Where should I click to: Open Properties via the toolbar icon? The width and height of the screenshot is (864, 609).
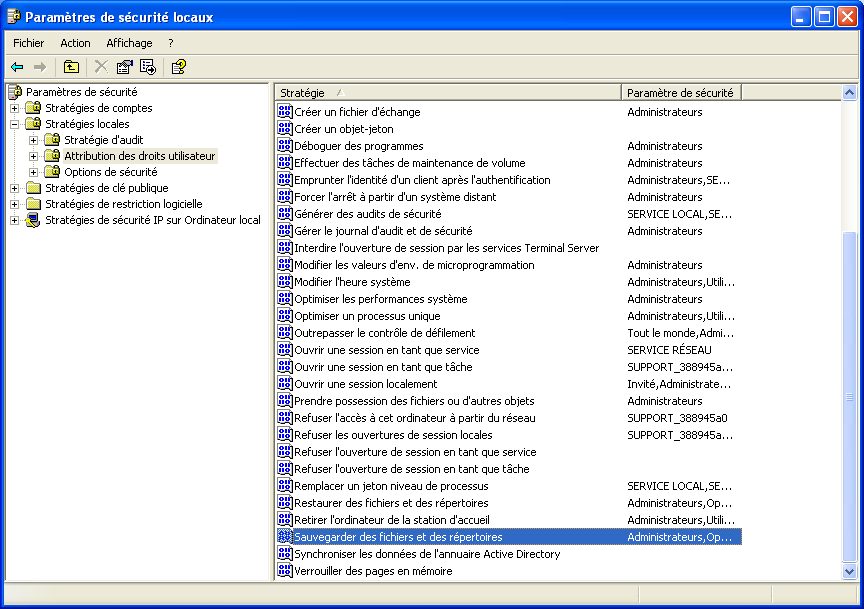124,67
